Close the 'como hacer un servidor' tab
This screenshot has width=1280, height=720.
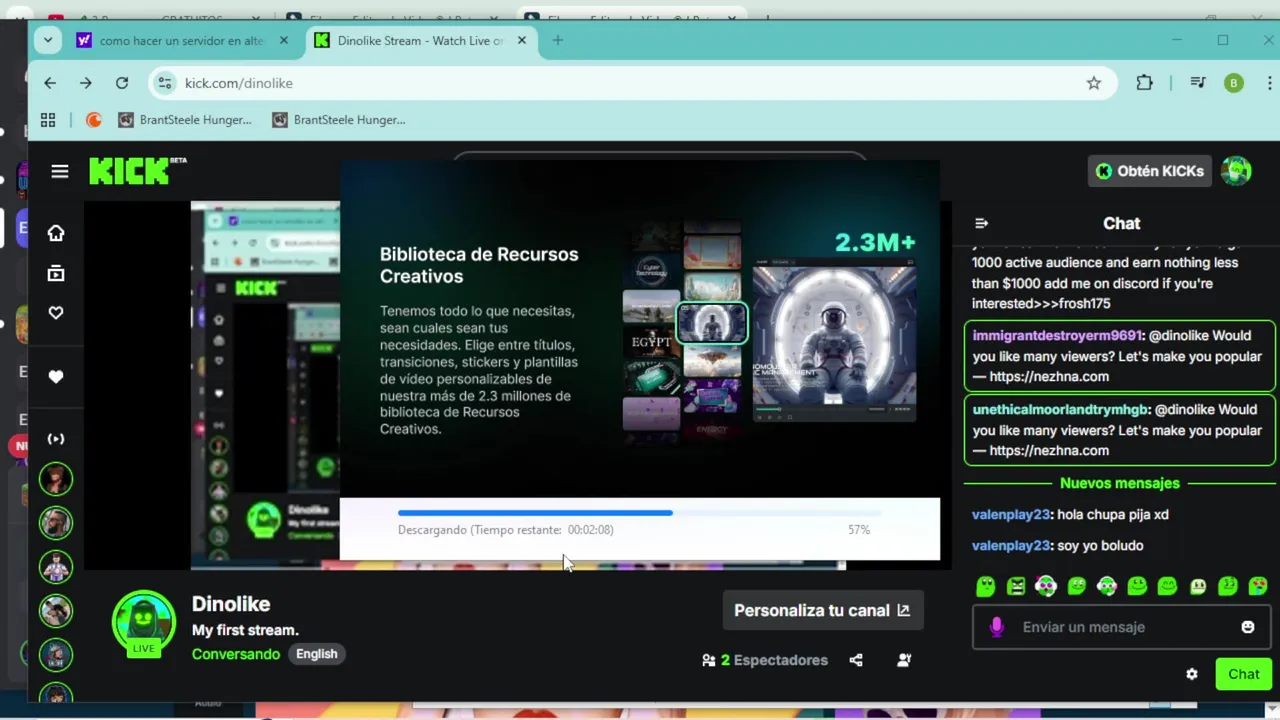click(284, 41)
